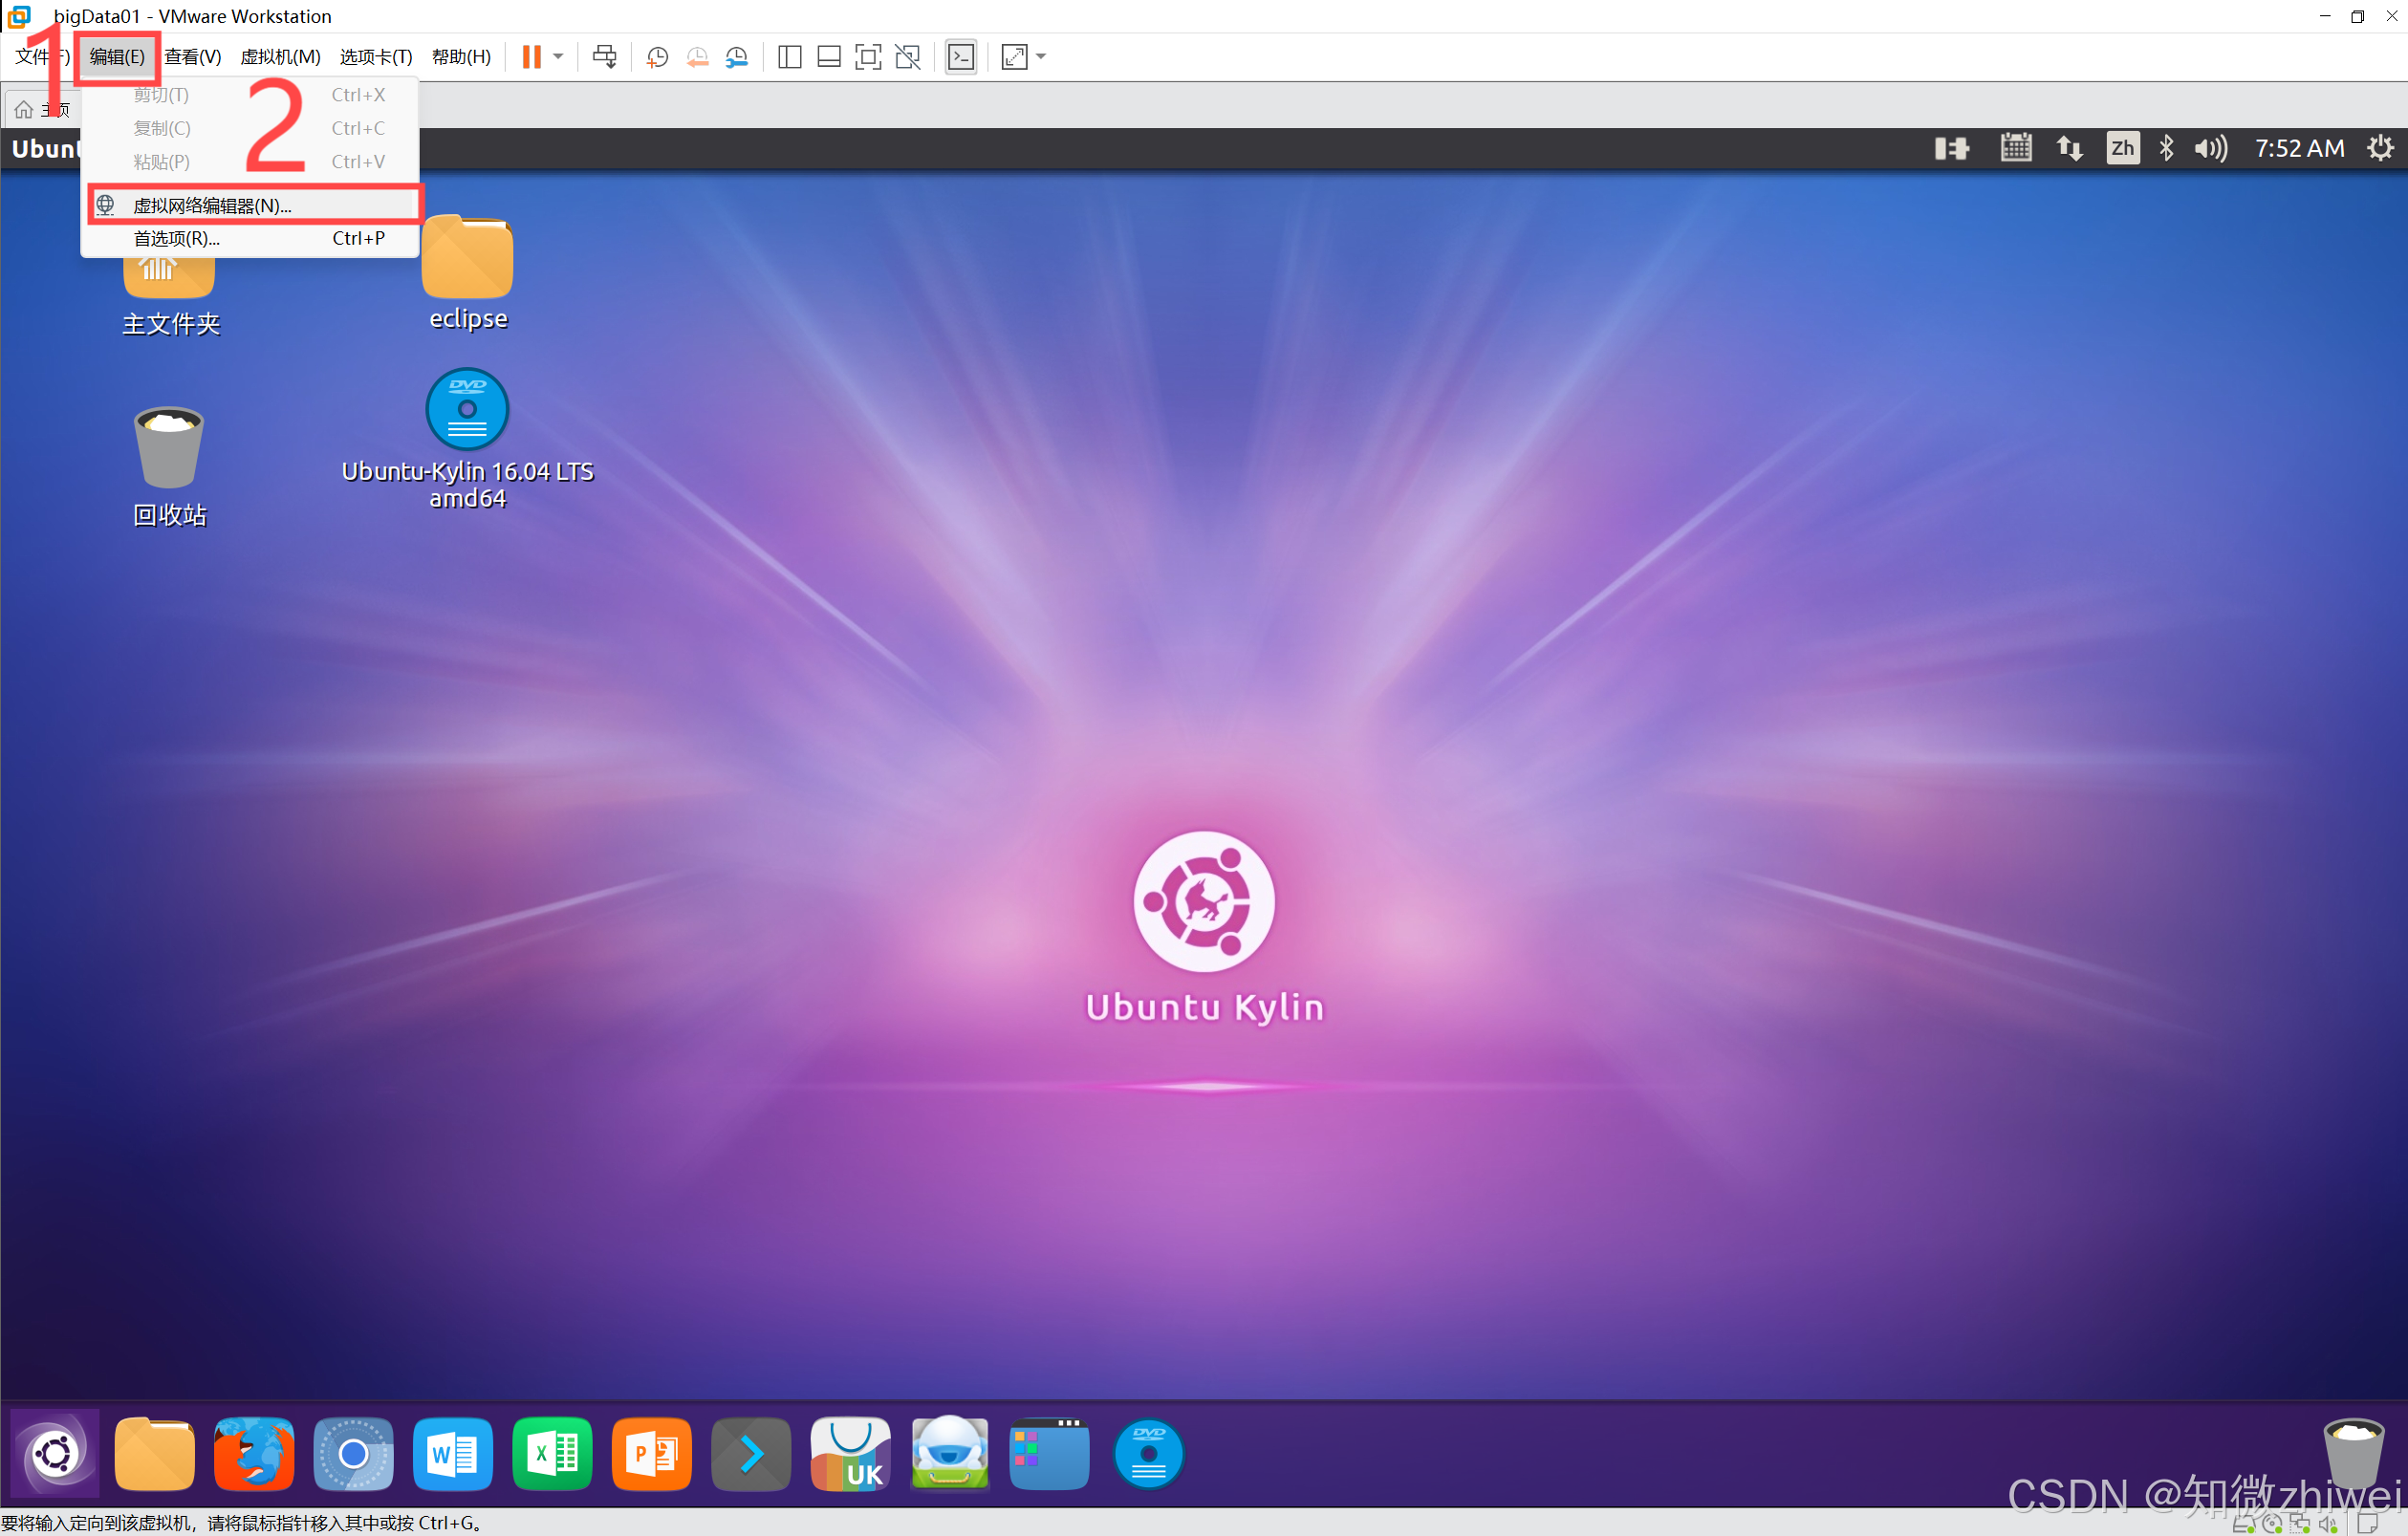Click 首选项(R) preferences item
2408x1536 pixels.
click(176, 238)
